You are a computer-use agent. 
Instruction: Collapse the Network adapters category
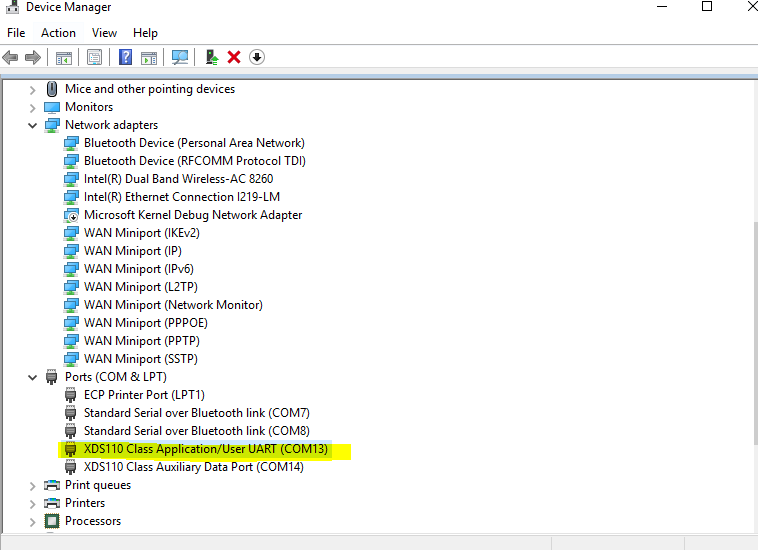coord(32,126)
